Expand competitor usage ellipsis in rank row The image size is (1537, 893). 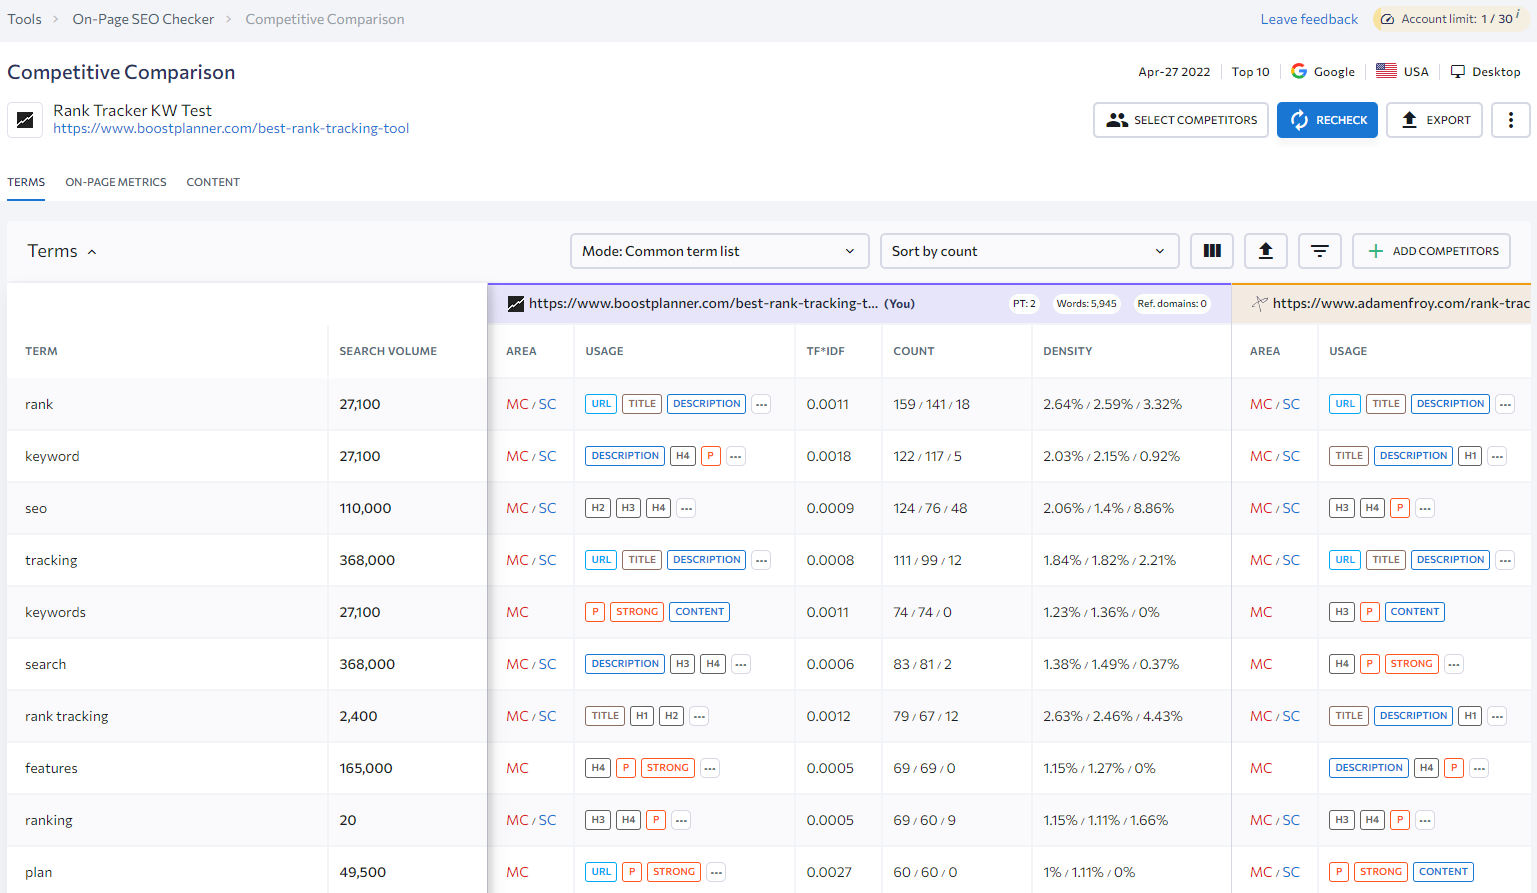pyautogui.click(x=1506, y=404)
